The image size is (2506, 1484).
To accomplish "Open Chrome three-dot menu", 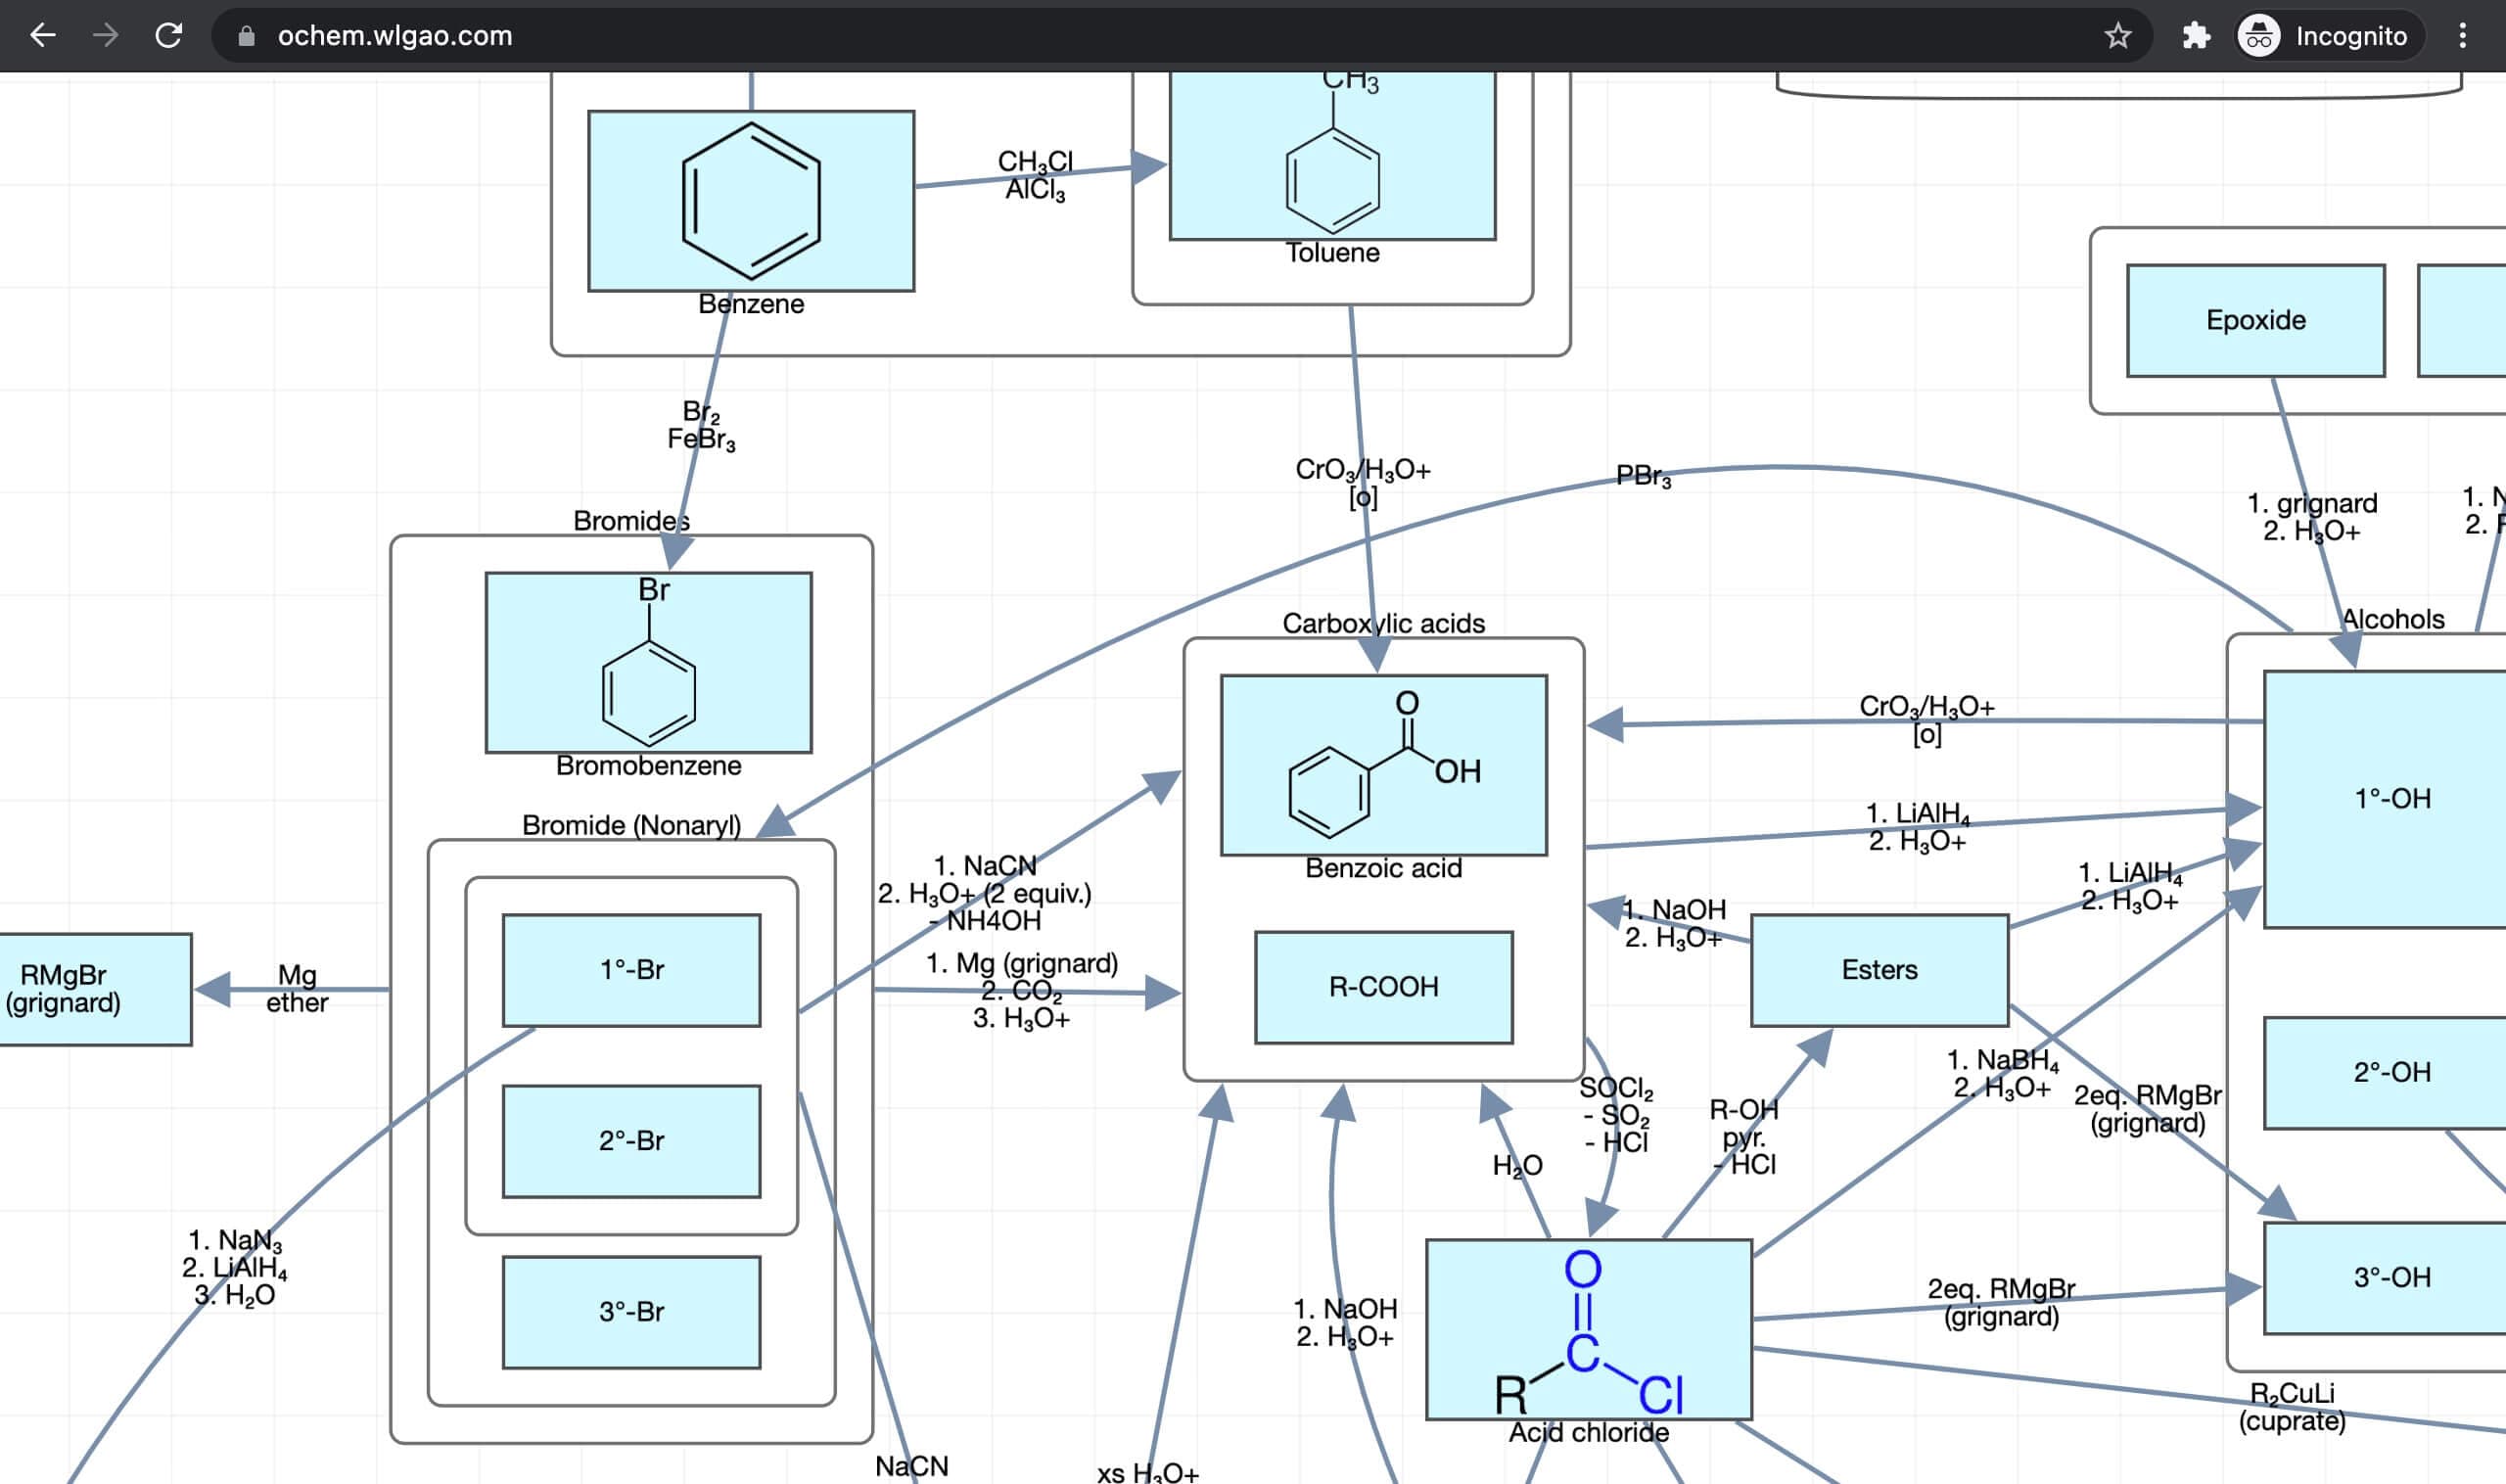I will click(2462, 36).
